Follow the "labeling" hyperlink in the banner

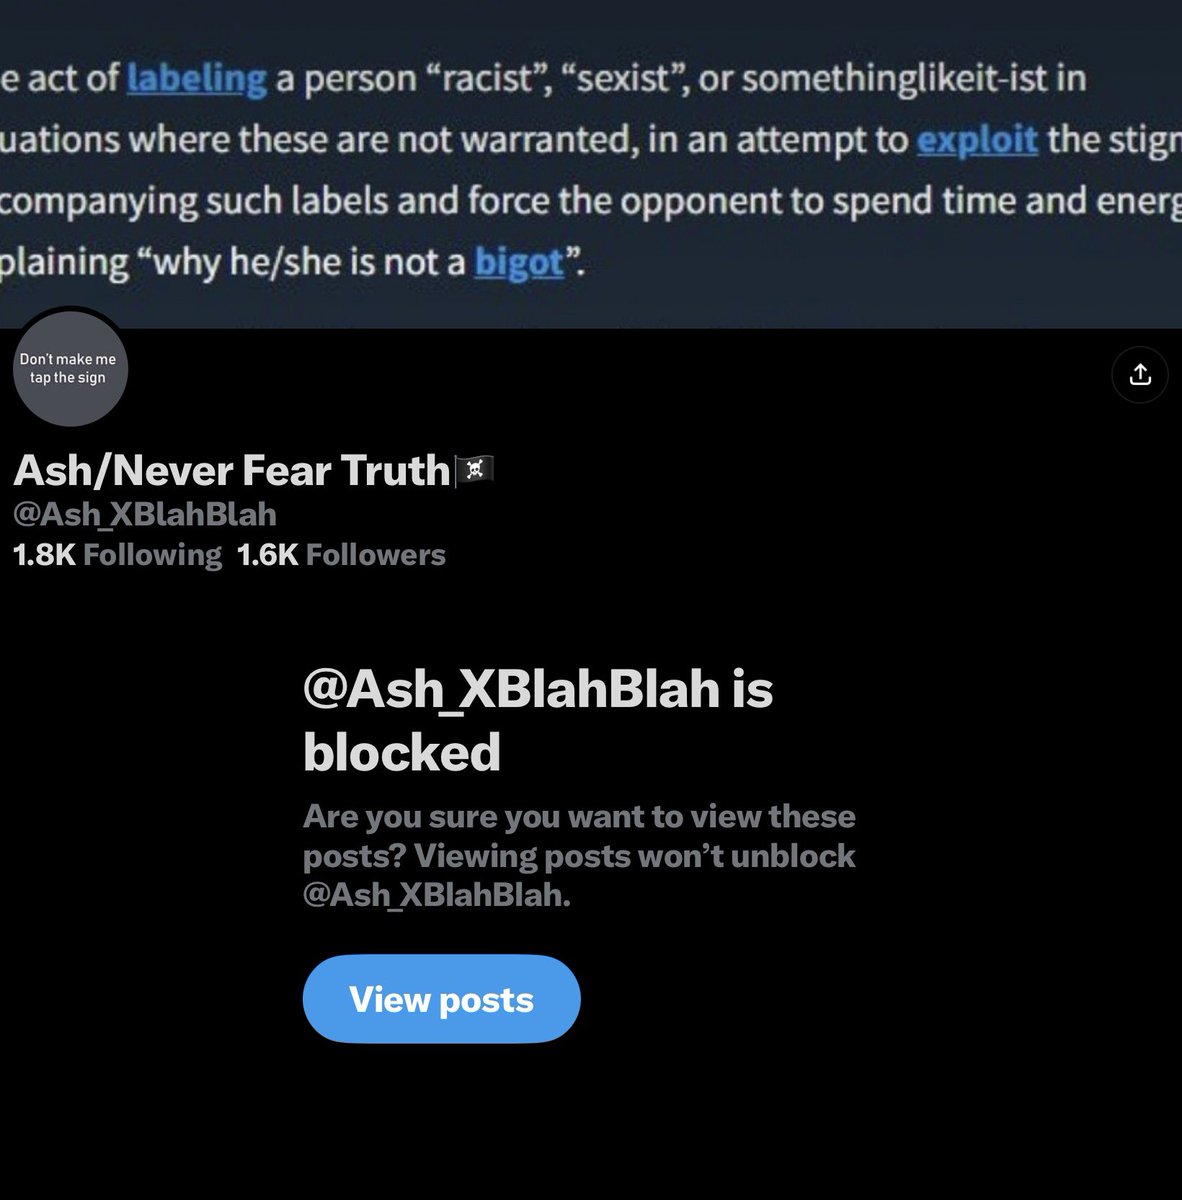tap(197, 78)
